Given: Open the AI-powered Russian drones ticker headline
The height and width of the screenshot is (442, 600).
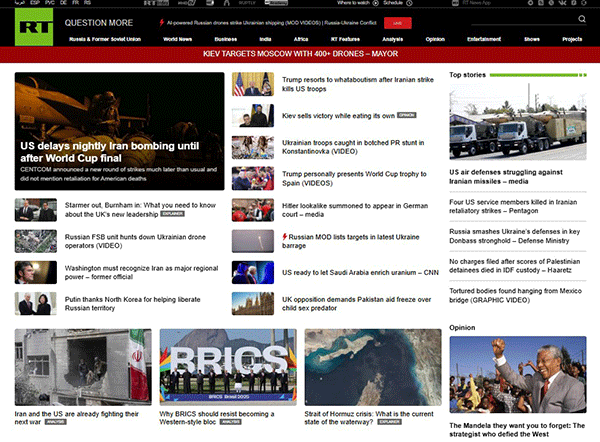Looking at the screenshot, I should (272, 23).
